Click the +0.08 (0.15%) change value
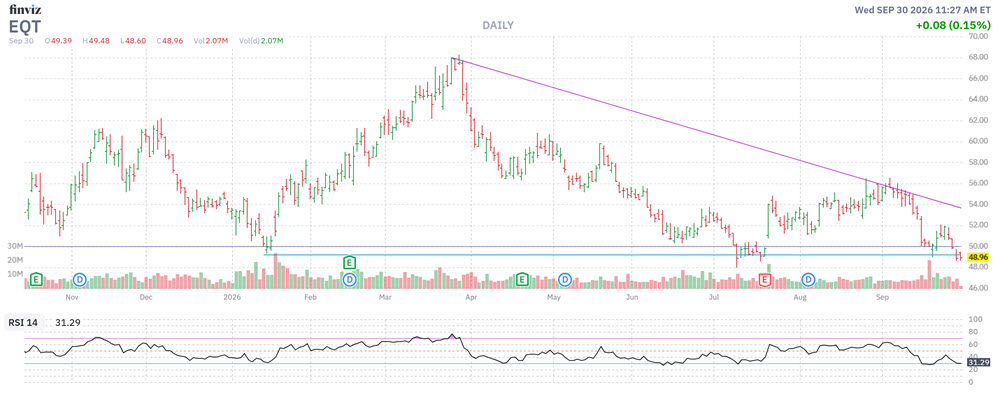1000x393 pixels. [954, 26]
